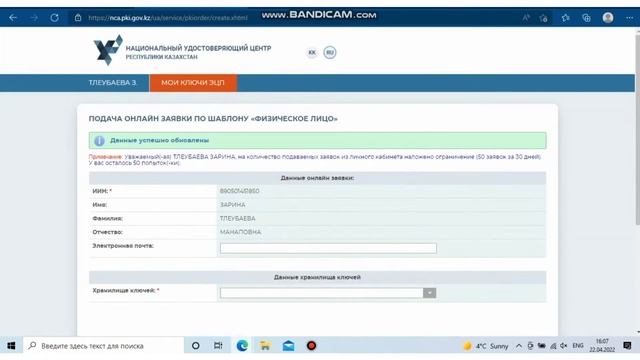Open the МОИ КЛЮЧИ ЭЦП tab
The image size is (640, 360).
(193, 83)
